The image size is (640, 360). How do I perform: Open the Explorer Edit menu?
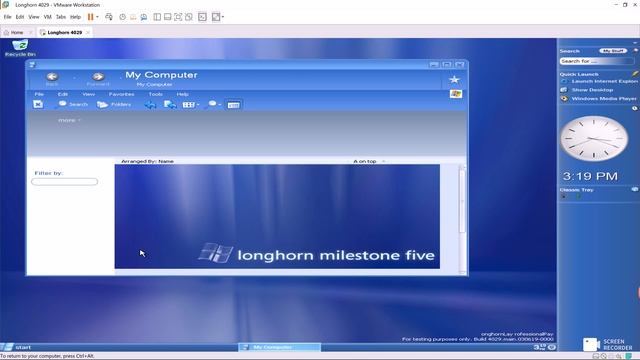click(x=62, y=94)
